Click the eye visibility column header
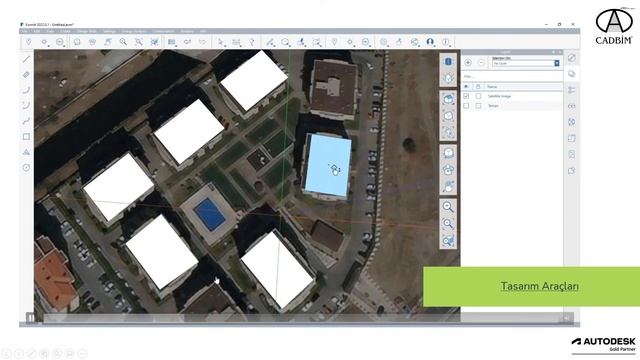This screenshot has width=640, height=360. pyautogui.click(x=466, y=87)
